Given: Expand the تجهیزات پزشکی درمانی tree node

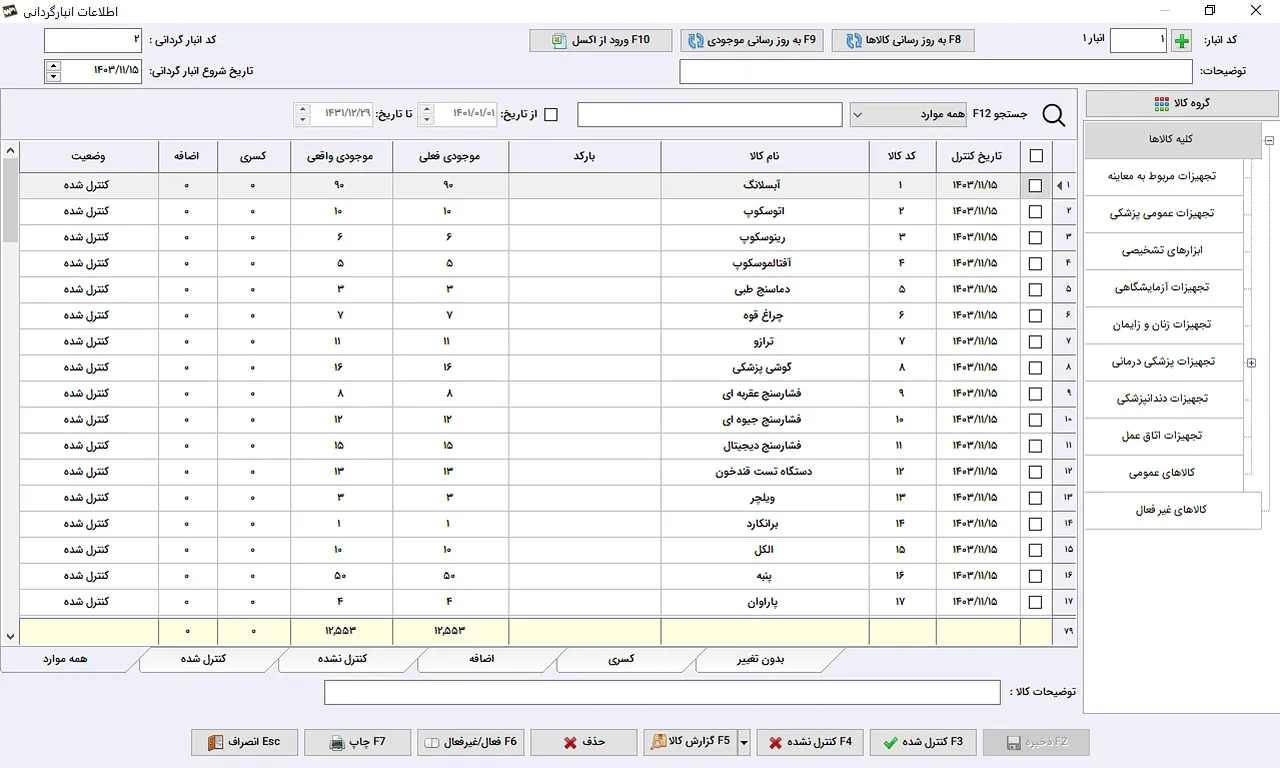Looking at the screenshot, I should 1251,363.
